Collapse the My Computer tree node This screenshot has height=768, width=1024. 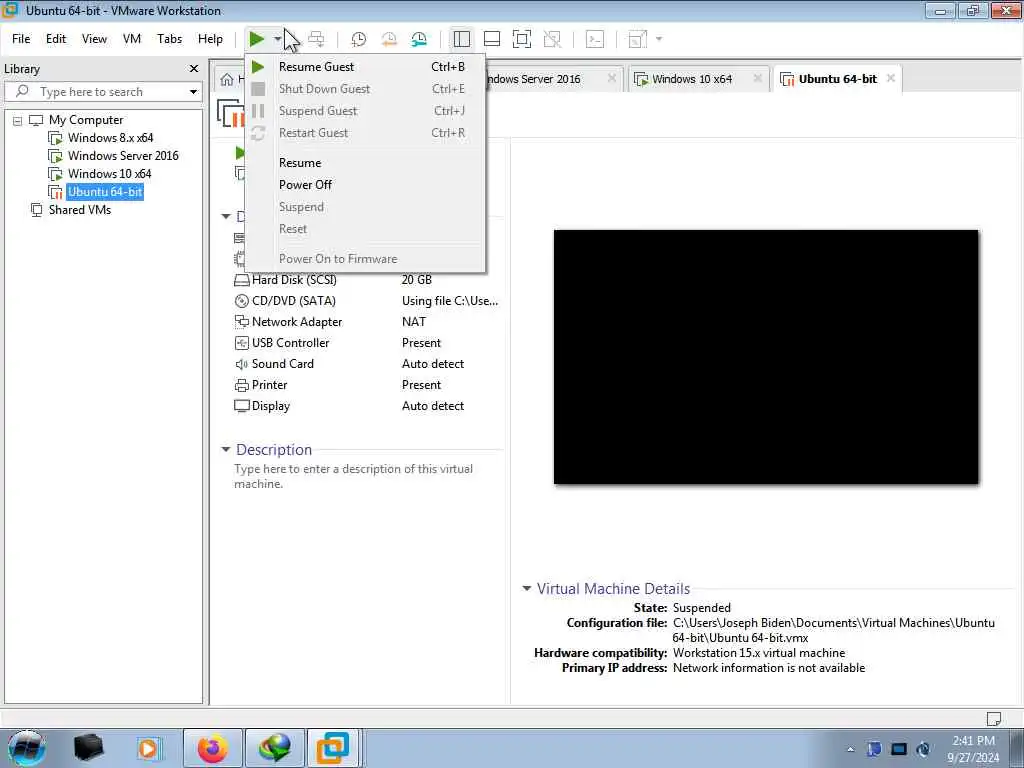click(x=18, y=121)
